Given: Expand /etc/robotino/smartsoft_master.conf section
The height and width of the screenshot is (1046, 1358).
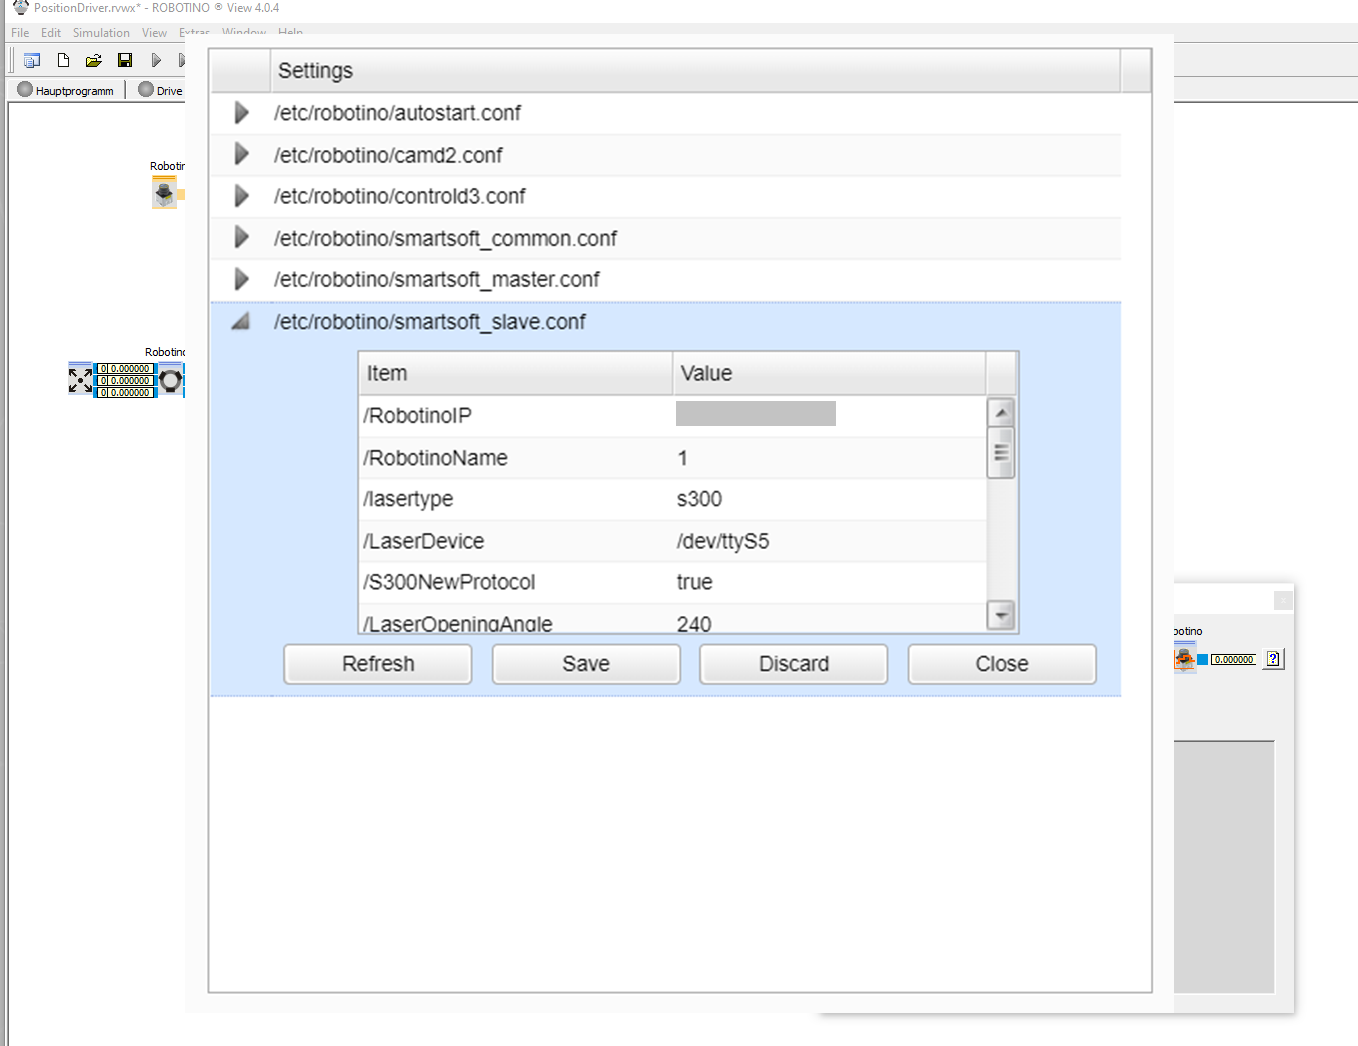Looking at the screenshot, I should tap(241, 280).
